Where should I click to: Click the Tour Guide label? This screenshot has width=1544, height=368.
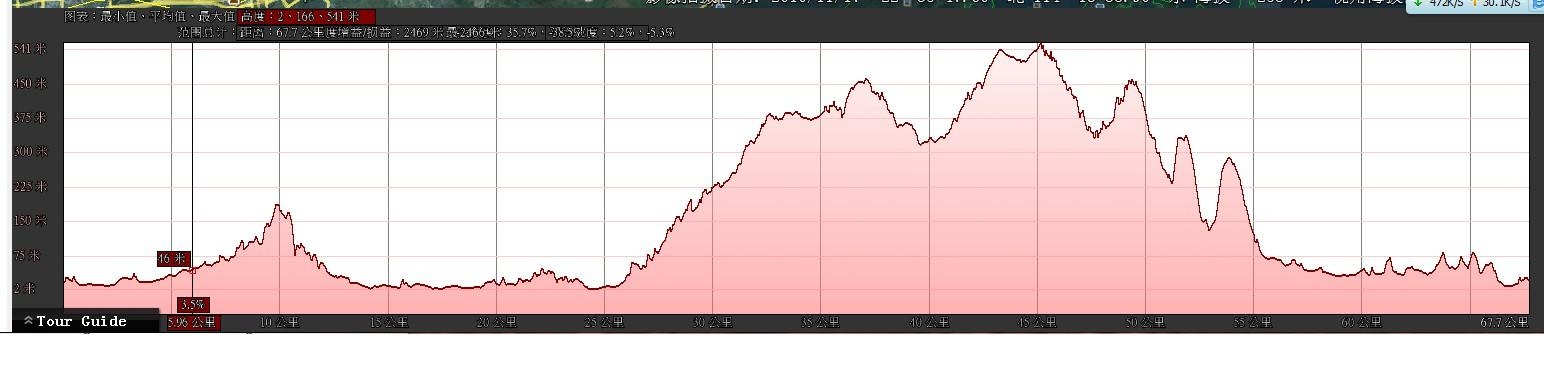click(82, 321)
